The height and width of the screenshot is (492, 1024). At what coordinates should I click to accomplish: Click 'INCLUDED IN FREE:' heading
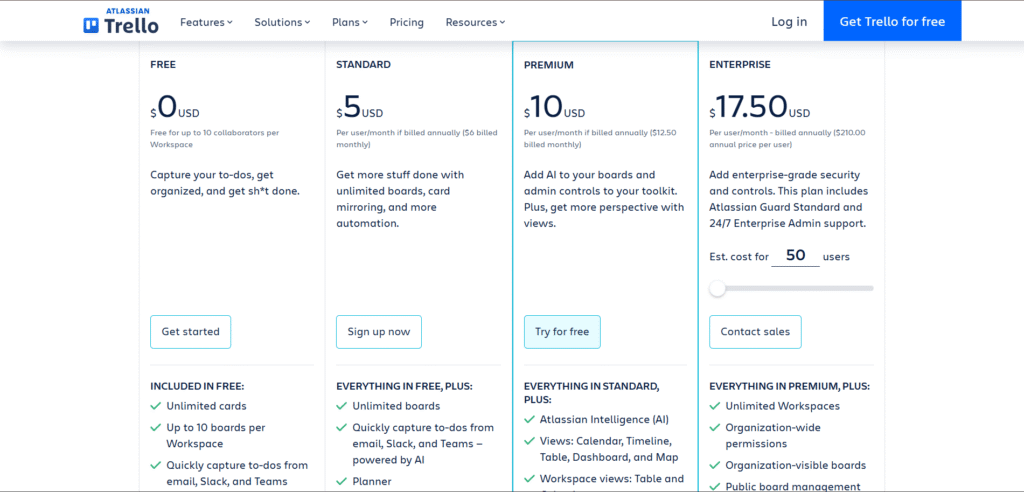[197, 386]
